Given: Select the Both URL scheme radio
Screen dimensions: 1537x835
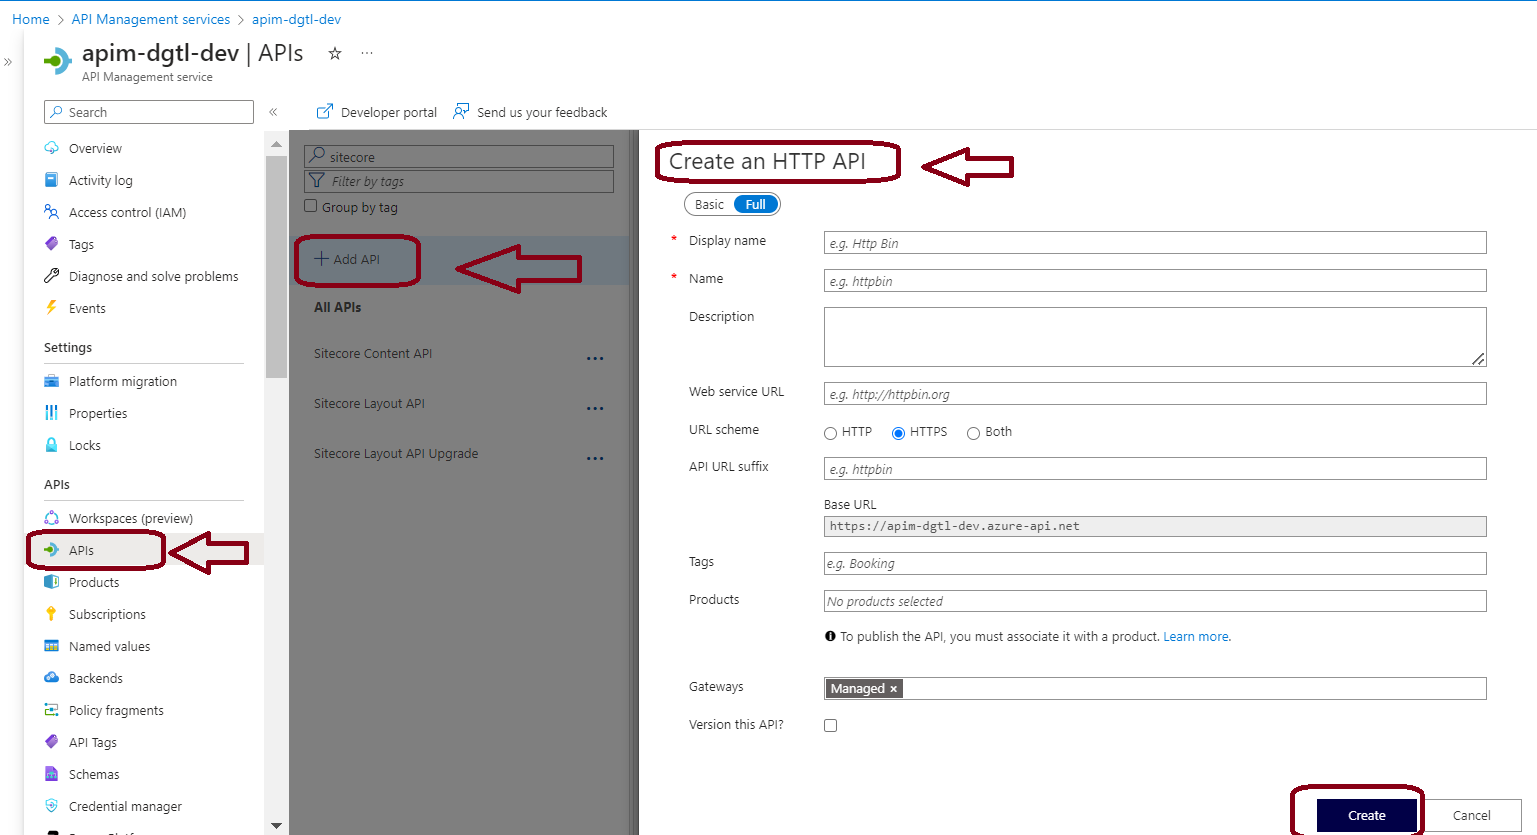Looking at the screenshot, I should pos(973,433).
